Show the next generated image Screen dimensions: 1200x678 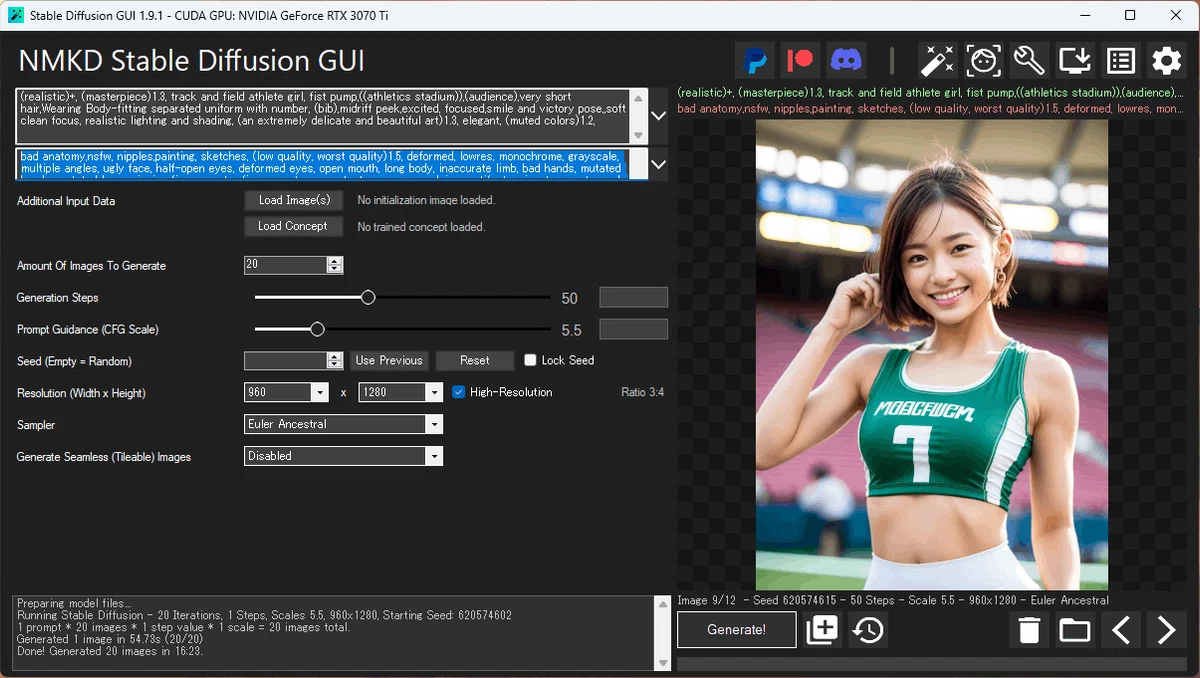[x=1167, y=630]
